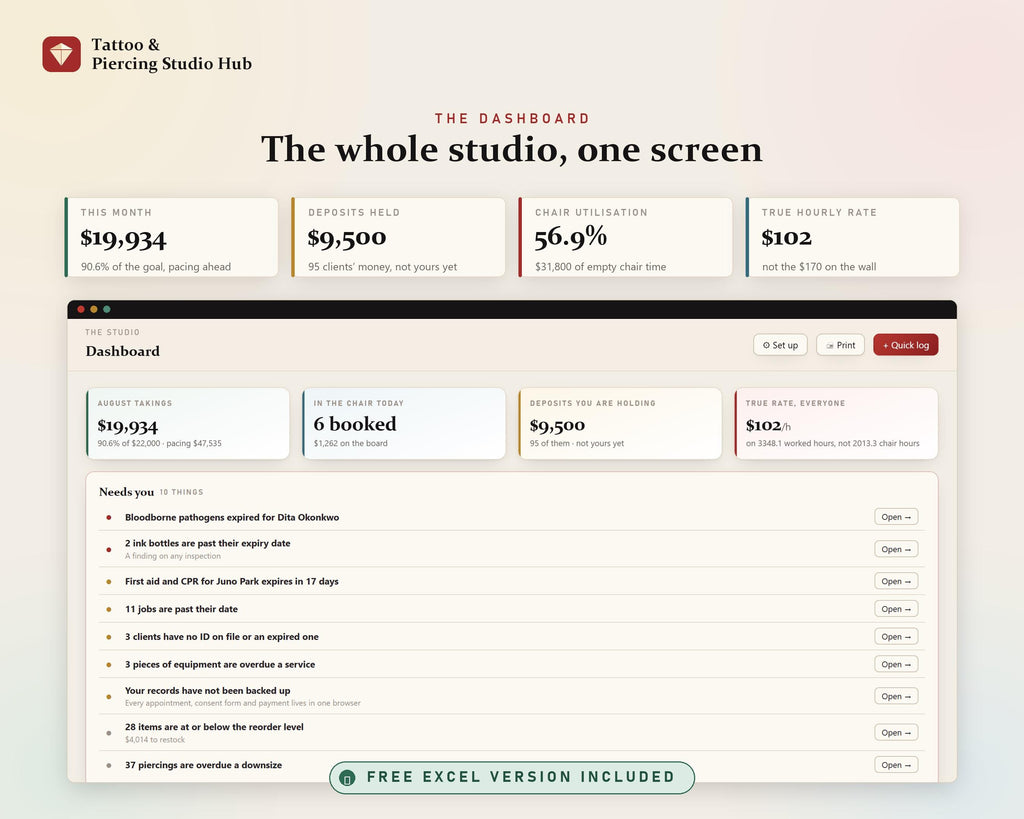This screenshot has height=819, width=1024.
Task: Click the red window dot in the title bar
Action: tap(81, 310)
